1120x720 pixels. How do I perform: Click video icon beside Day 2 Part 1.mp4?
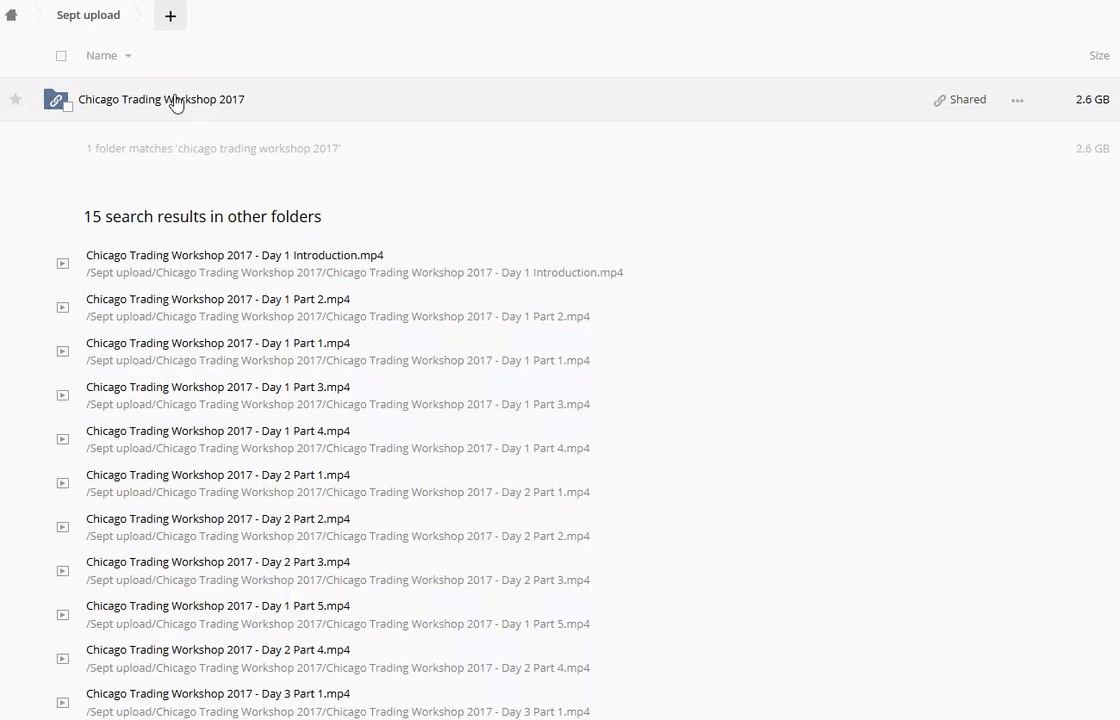(x=63, y=483)
